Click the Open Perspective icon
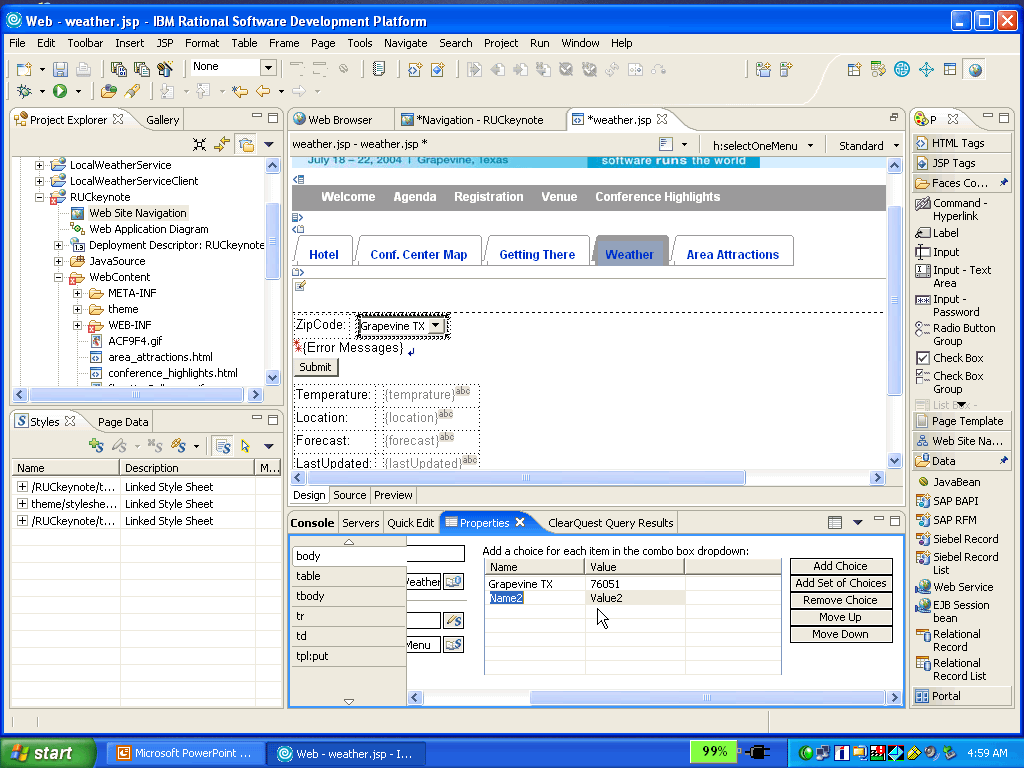 click(854, 69)
